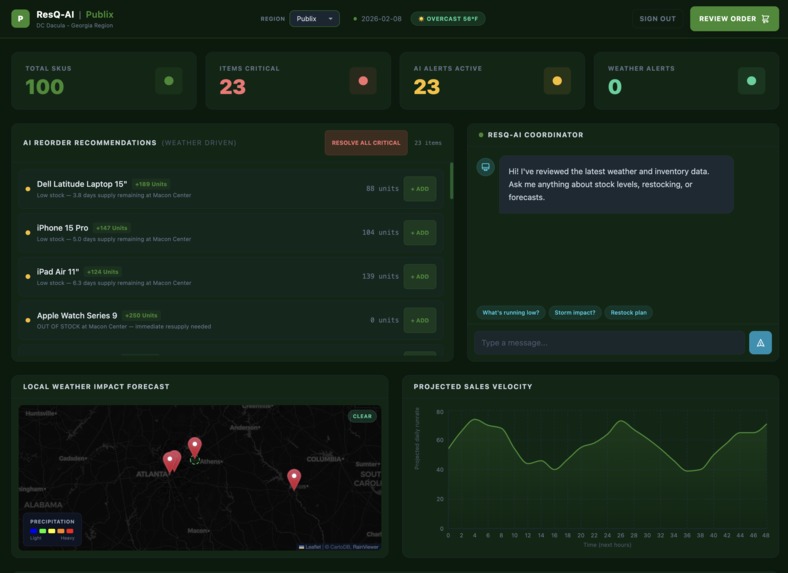This screenshot has width=788, height=573.
Task: Click the +189 Units badge
Action: coord(151,184)
